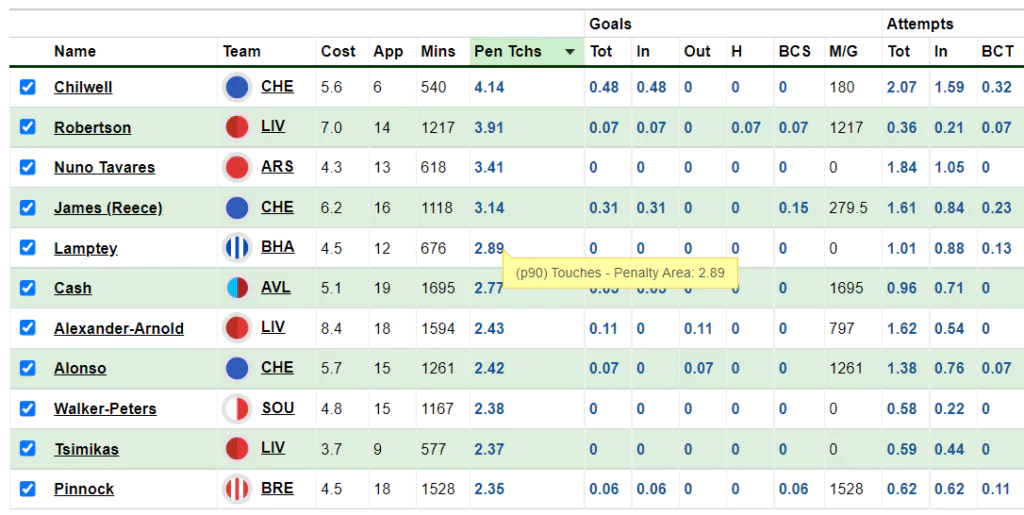Open the Robertson player link
The height and width of the screenshot is (515, 1024).
[x=92, y=127]
